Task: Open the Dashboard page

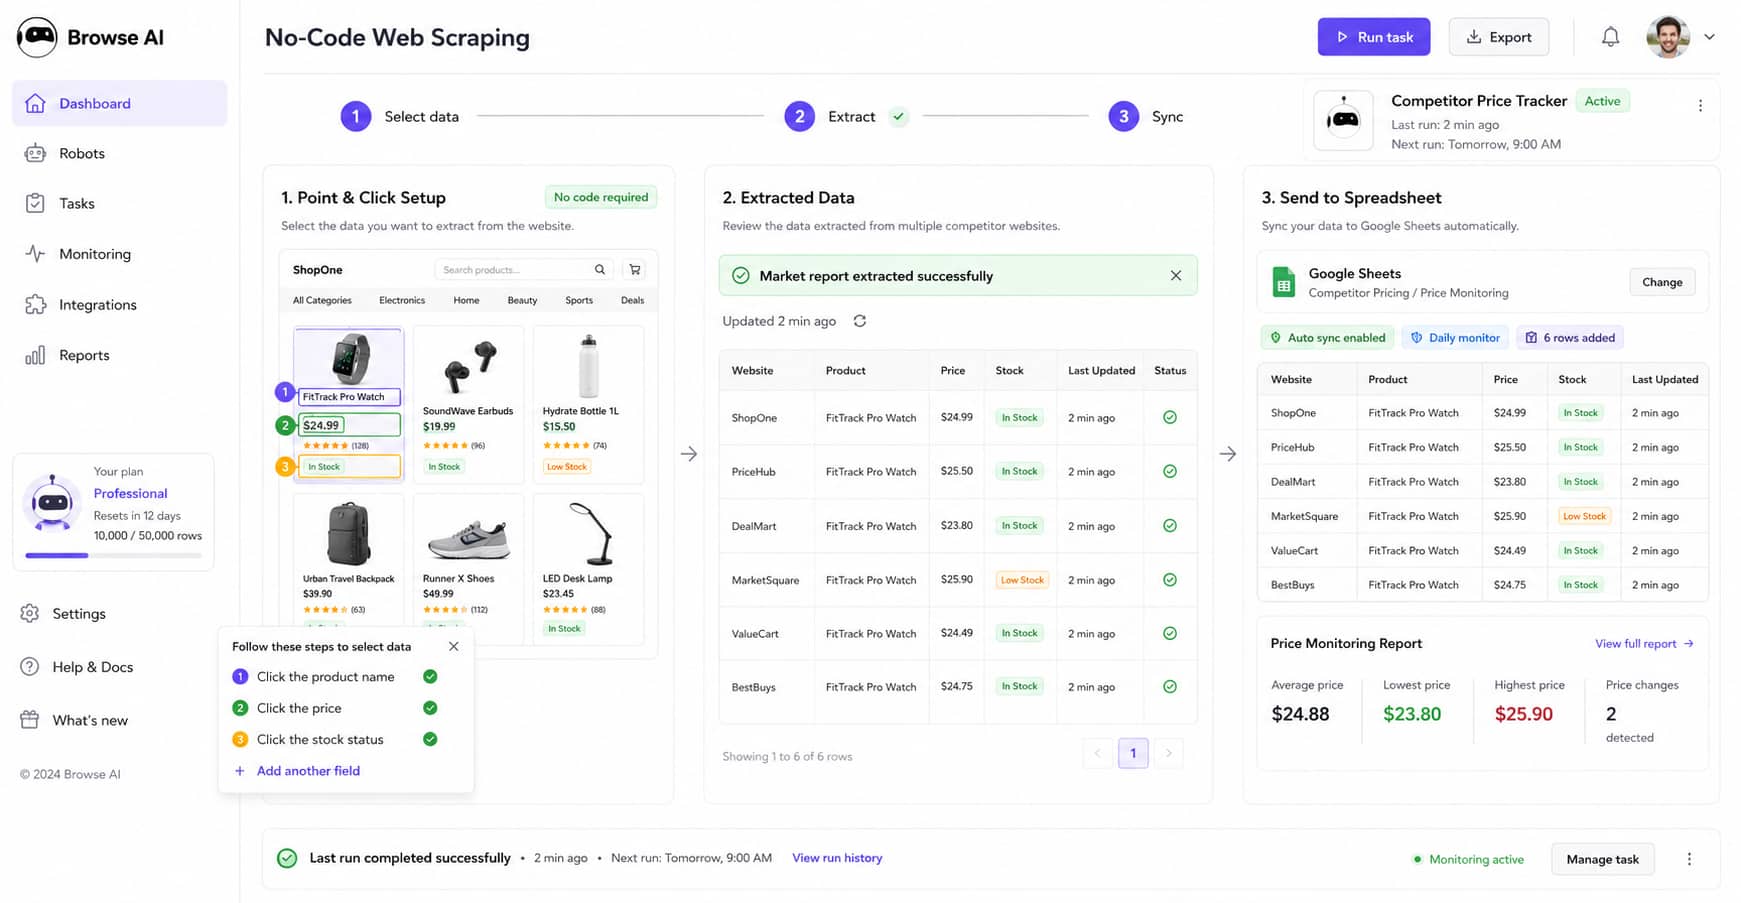Action: (120, 103)
